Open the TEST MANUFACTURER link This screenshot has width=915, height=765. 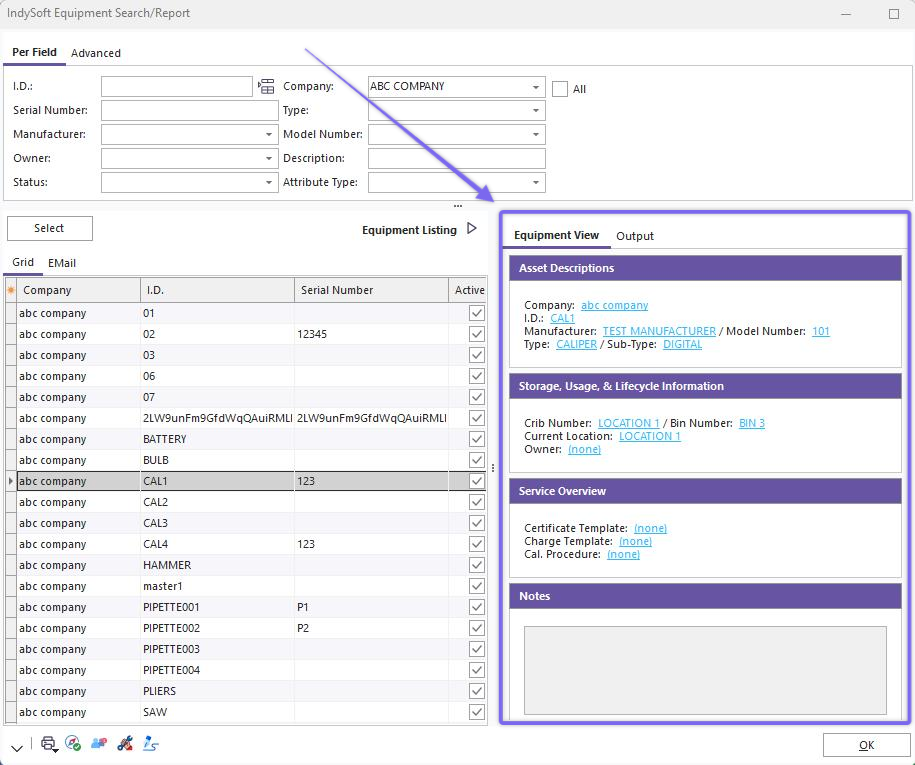tap(659, 331)
